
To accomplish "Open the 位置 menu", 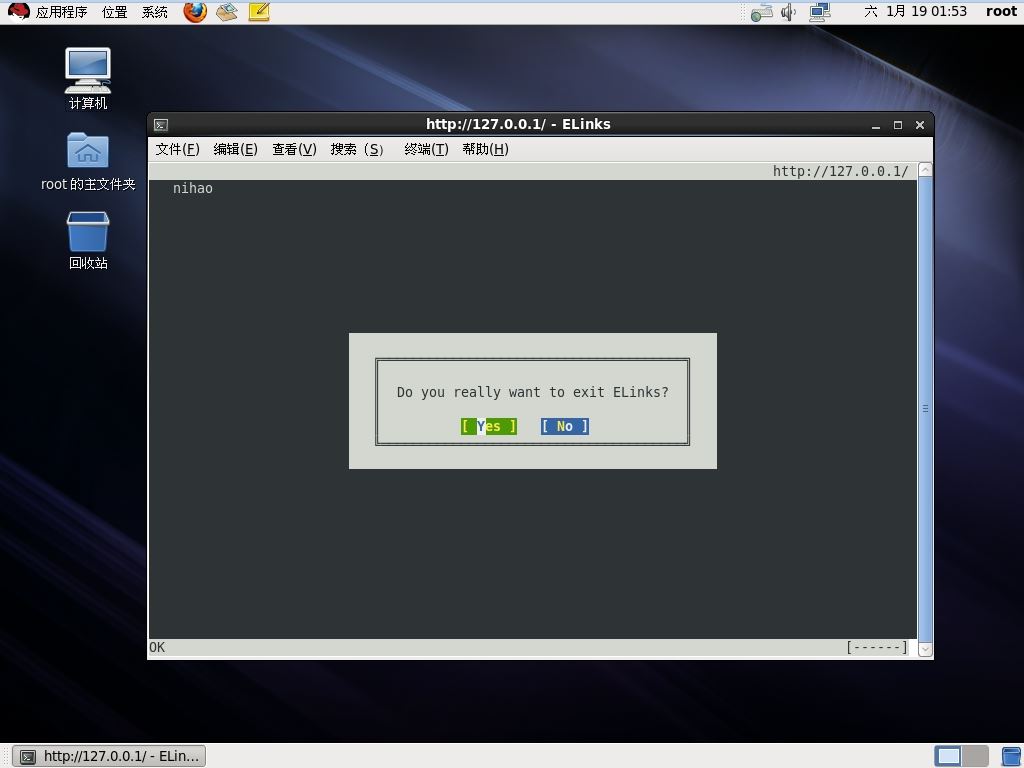I will click(114, 12).
